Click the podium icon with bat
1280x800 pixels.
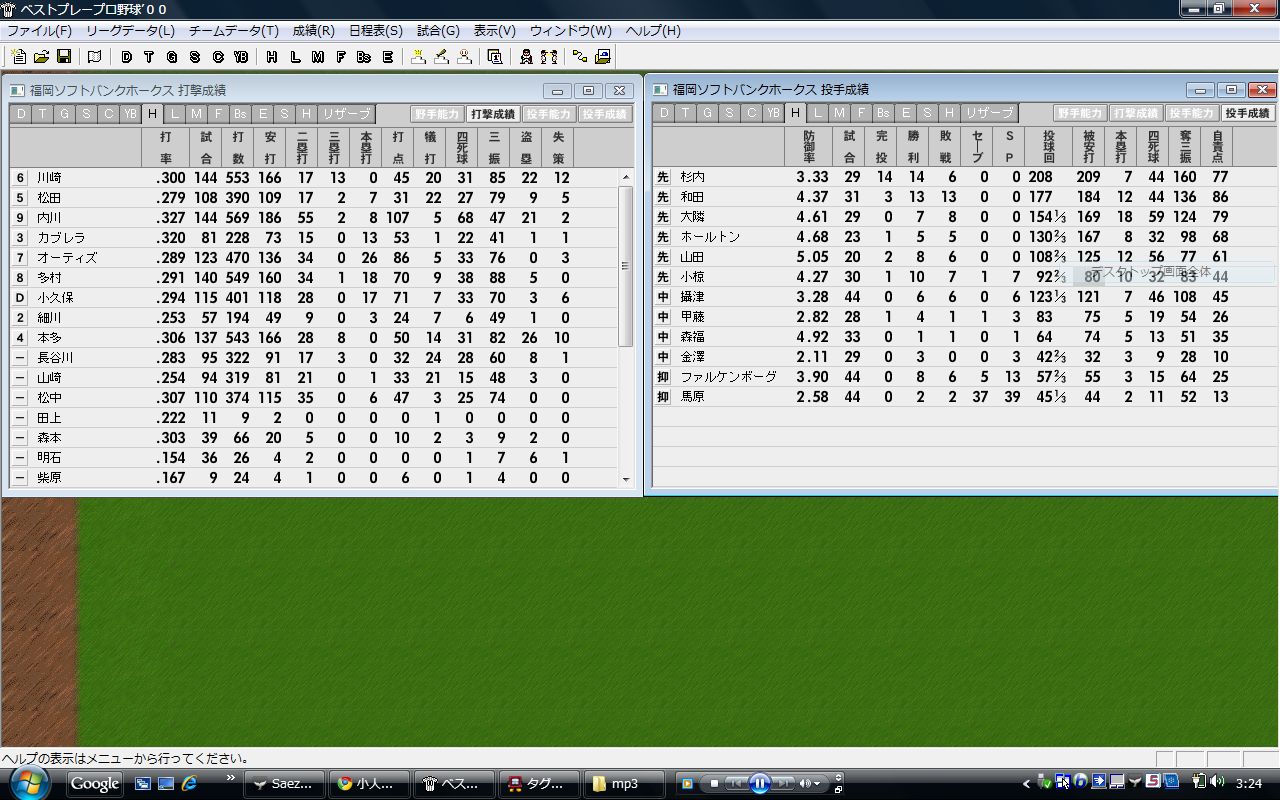pyautogui.click(x=441, y=57)
